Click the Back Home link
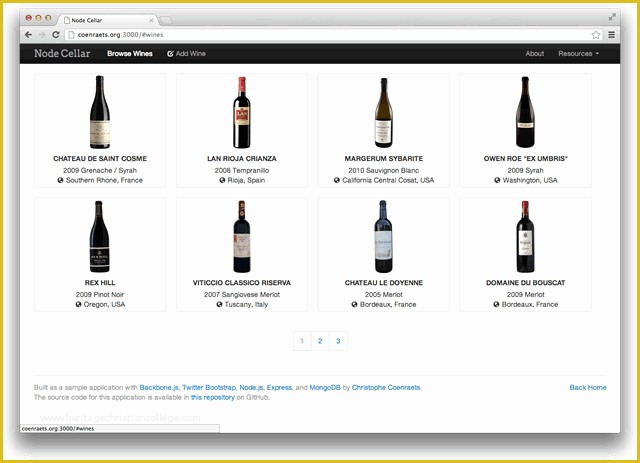 click(588, 387)
